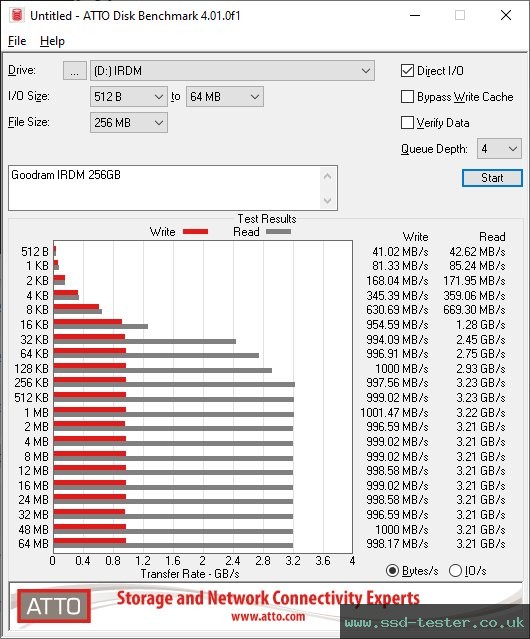The width and height of the screenshot is (530, 639).
Task: Click the 1001.47 MB/s write value
Action: pyautogui.click(x=394, y=413)
